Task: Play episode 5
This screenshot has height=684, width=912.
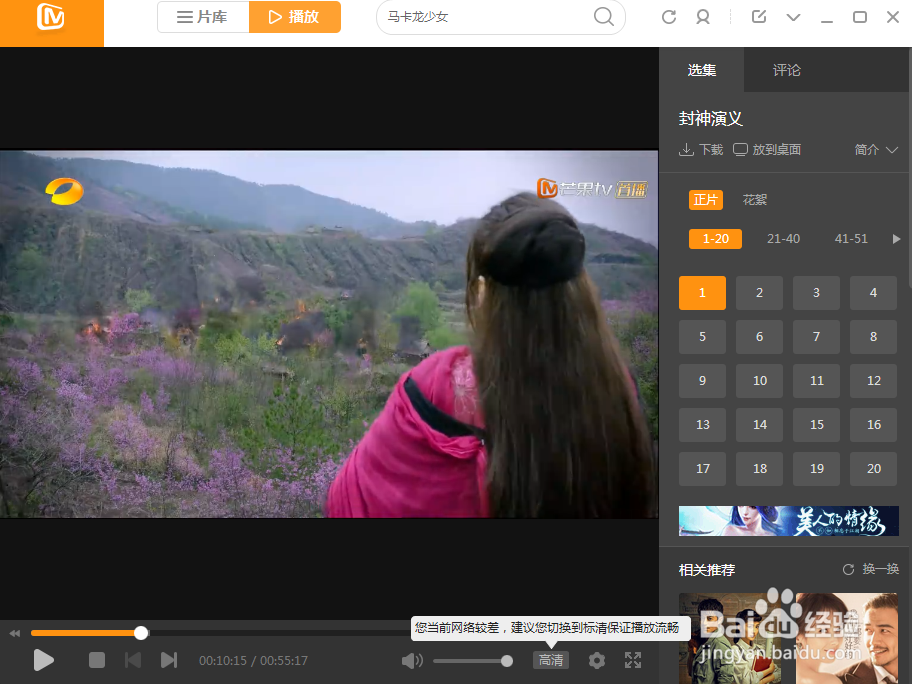Action: 702,337
